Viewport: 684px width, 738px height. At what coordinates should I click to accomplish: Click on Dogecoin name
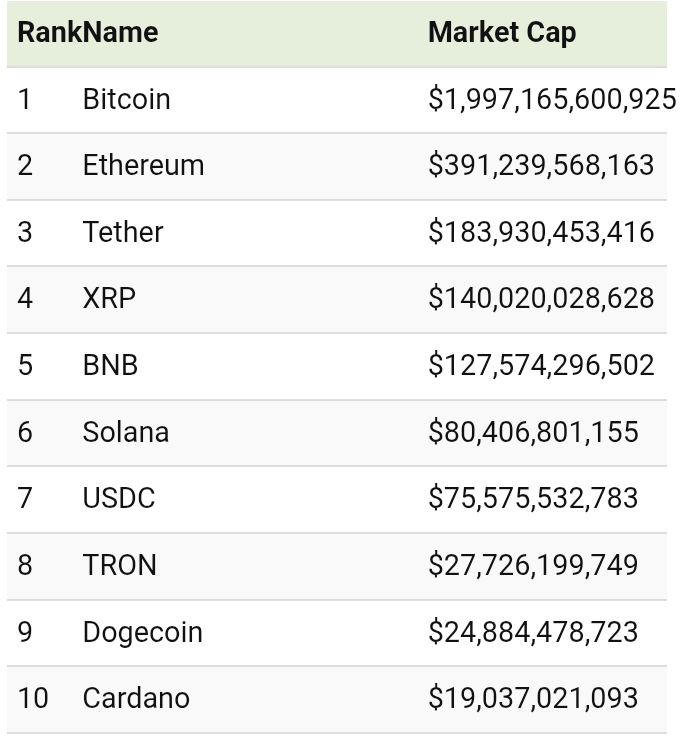tap(142, 632)
